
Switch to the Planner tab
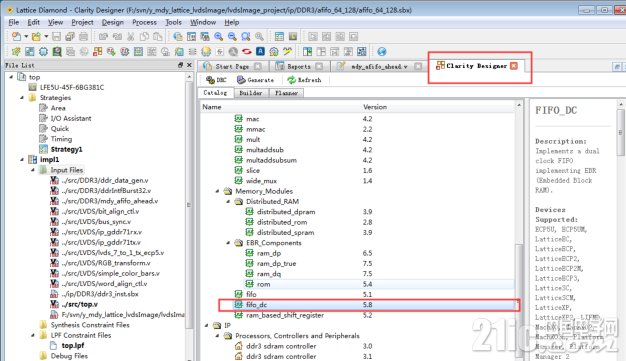coord(286,93)
